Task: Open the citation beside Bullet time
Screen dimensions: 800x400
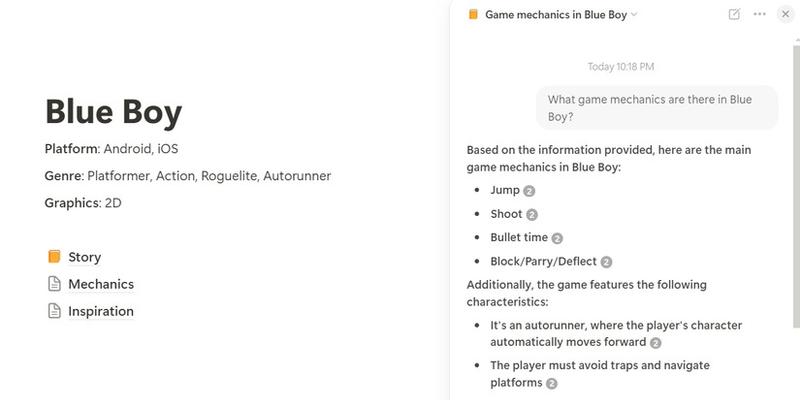Action: click(557, 238)
